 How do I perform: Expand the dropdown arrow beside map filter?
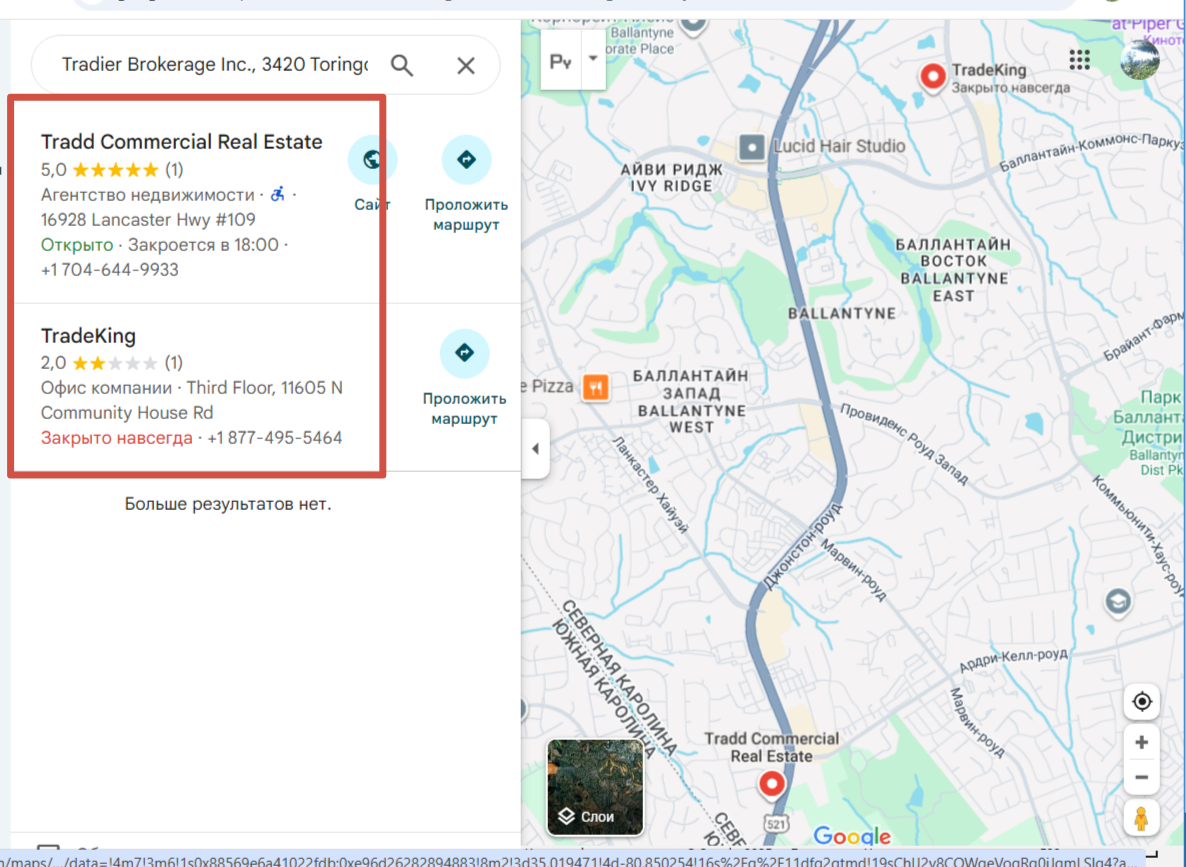pos(593,59)
